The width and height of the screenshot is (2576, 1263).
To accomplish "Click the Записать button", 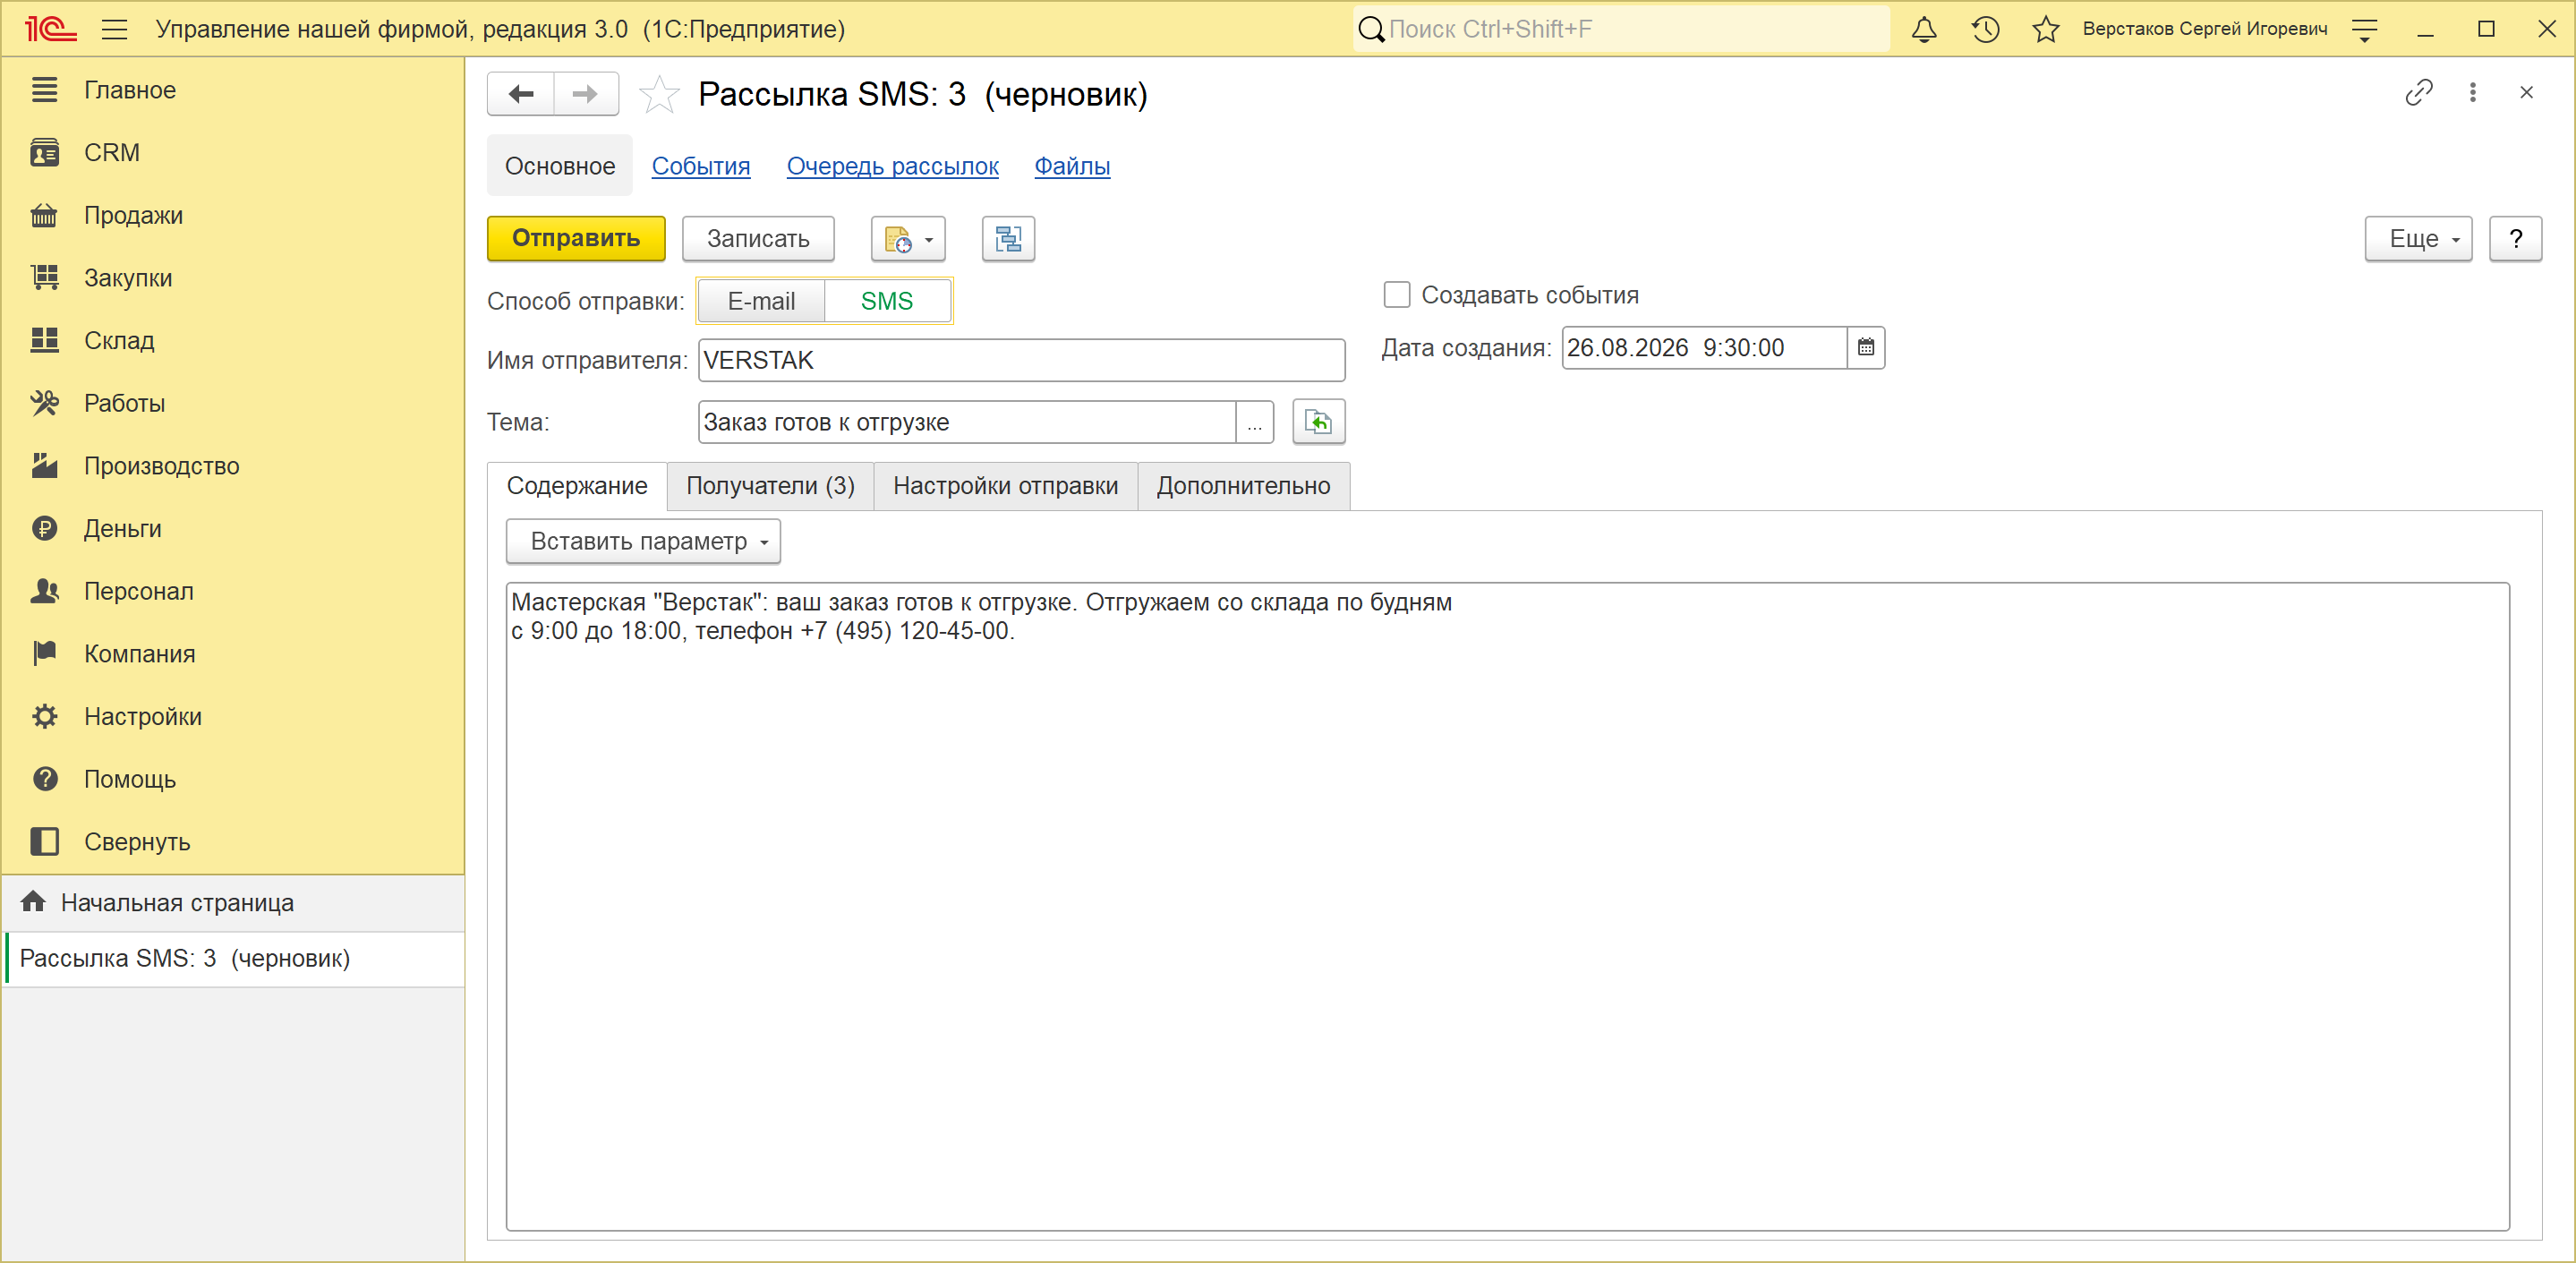I will tap(758, 239).
